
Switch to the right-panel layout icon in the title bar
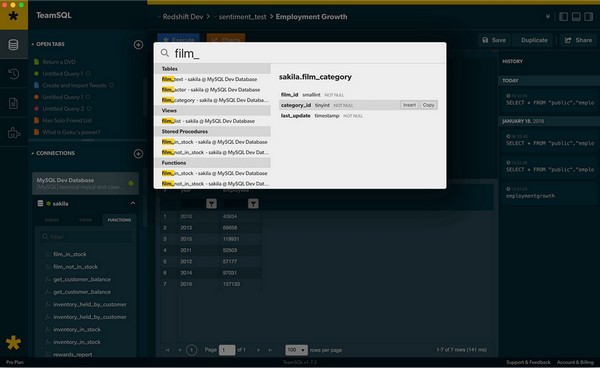589,17
